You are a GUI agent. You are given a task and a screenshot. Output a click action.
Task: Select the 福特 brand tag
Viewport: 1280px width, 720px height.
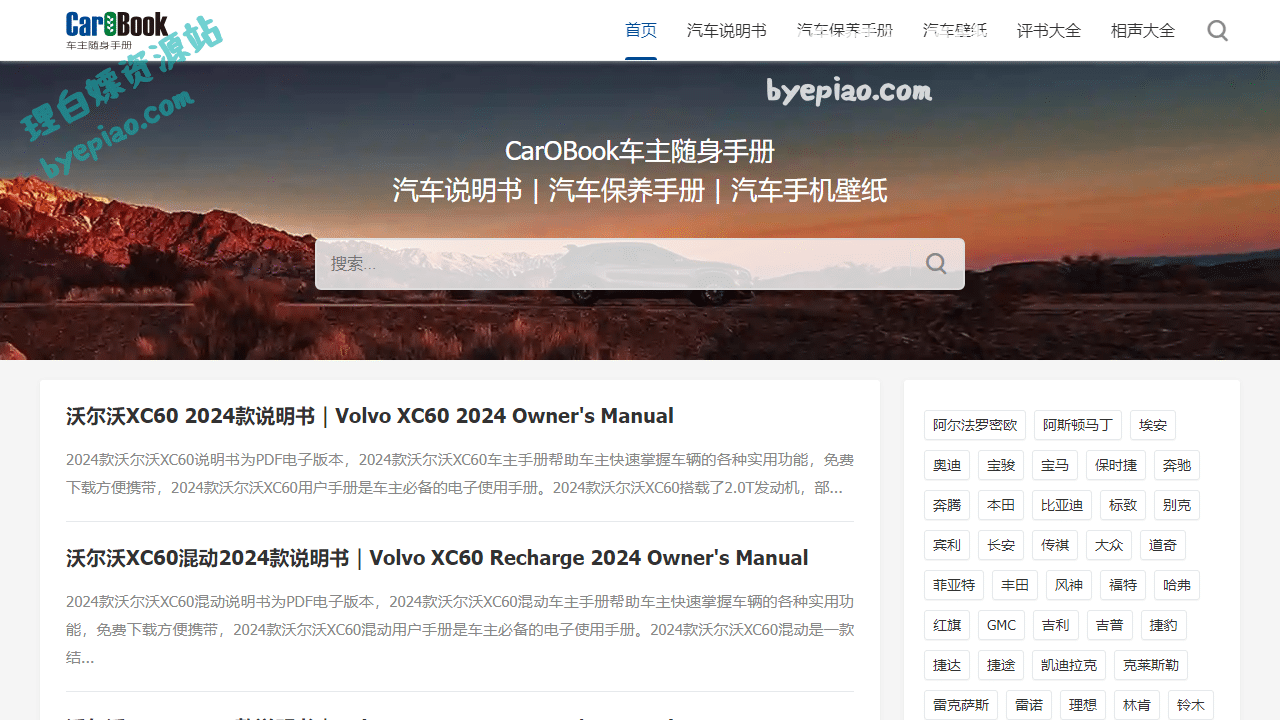point(1123,585)
